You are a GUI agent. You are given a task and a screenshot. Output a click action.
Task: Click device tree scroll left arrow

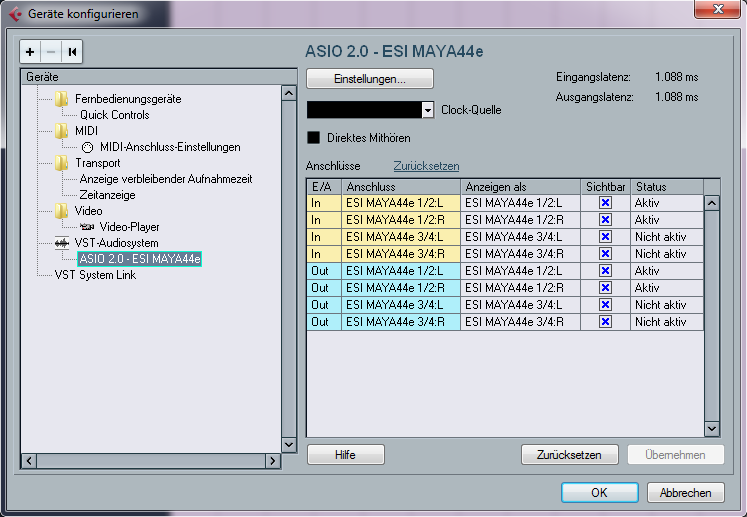pos(29,461)
